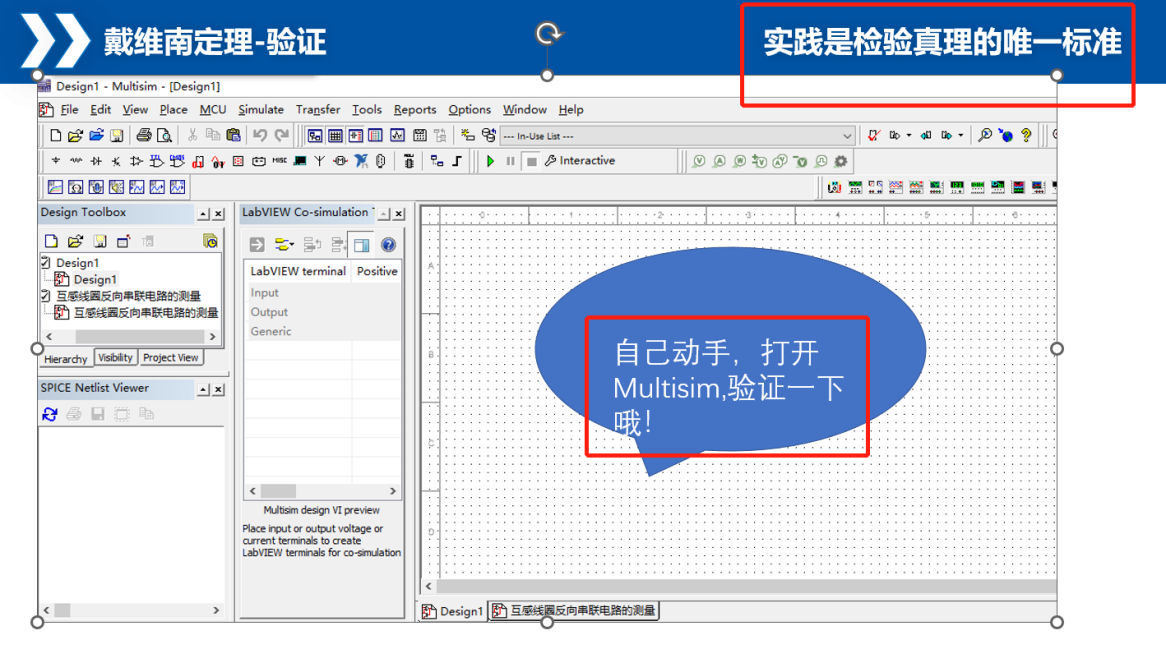Open the Simulate menu
Viewport: 1166px width, 658px height.
(261, 109)
